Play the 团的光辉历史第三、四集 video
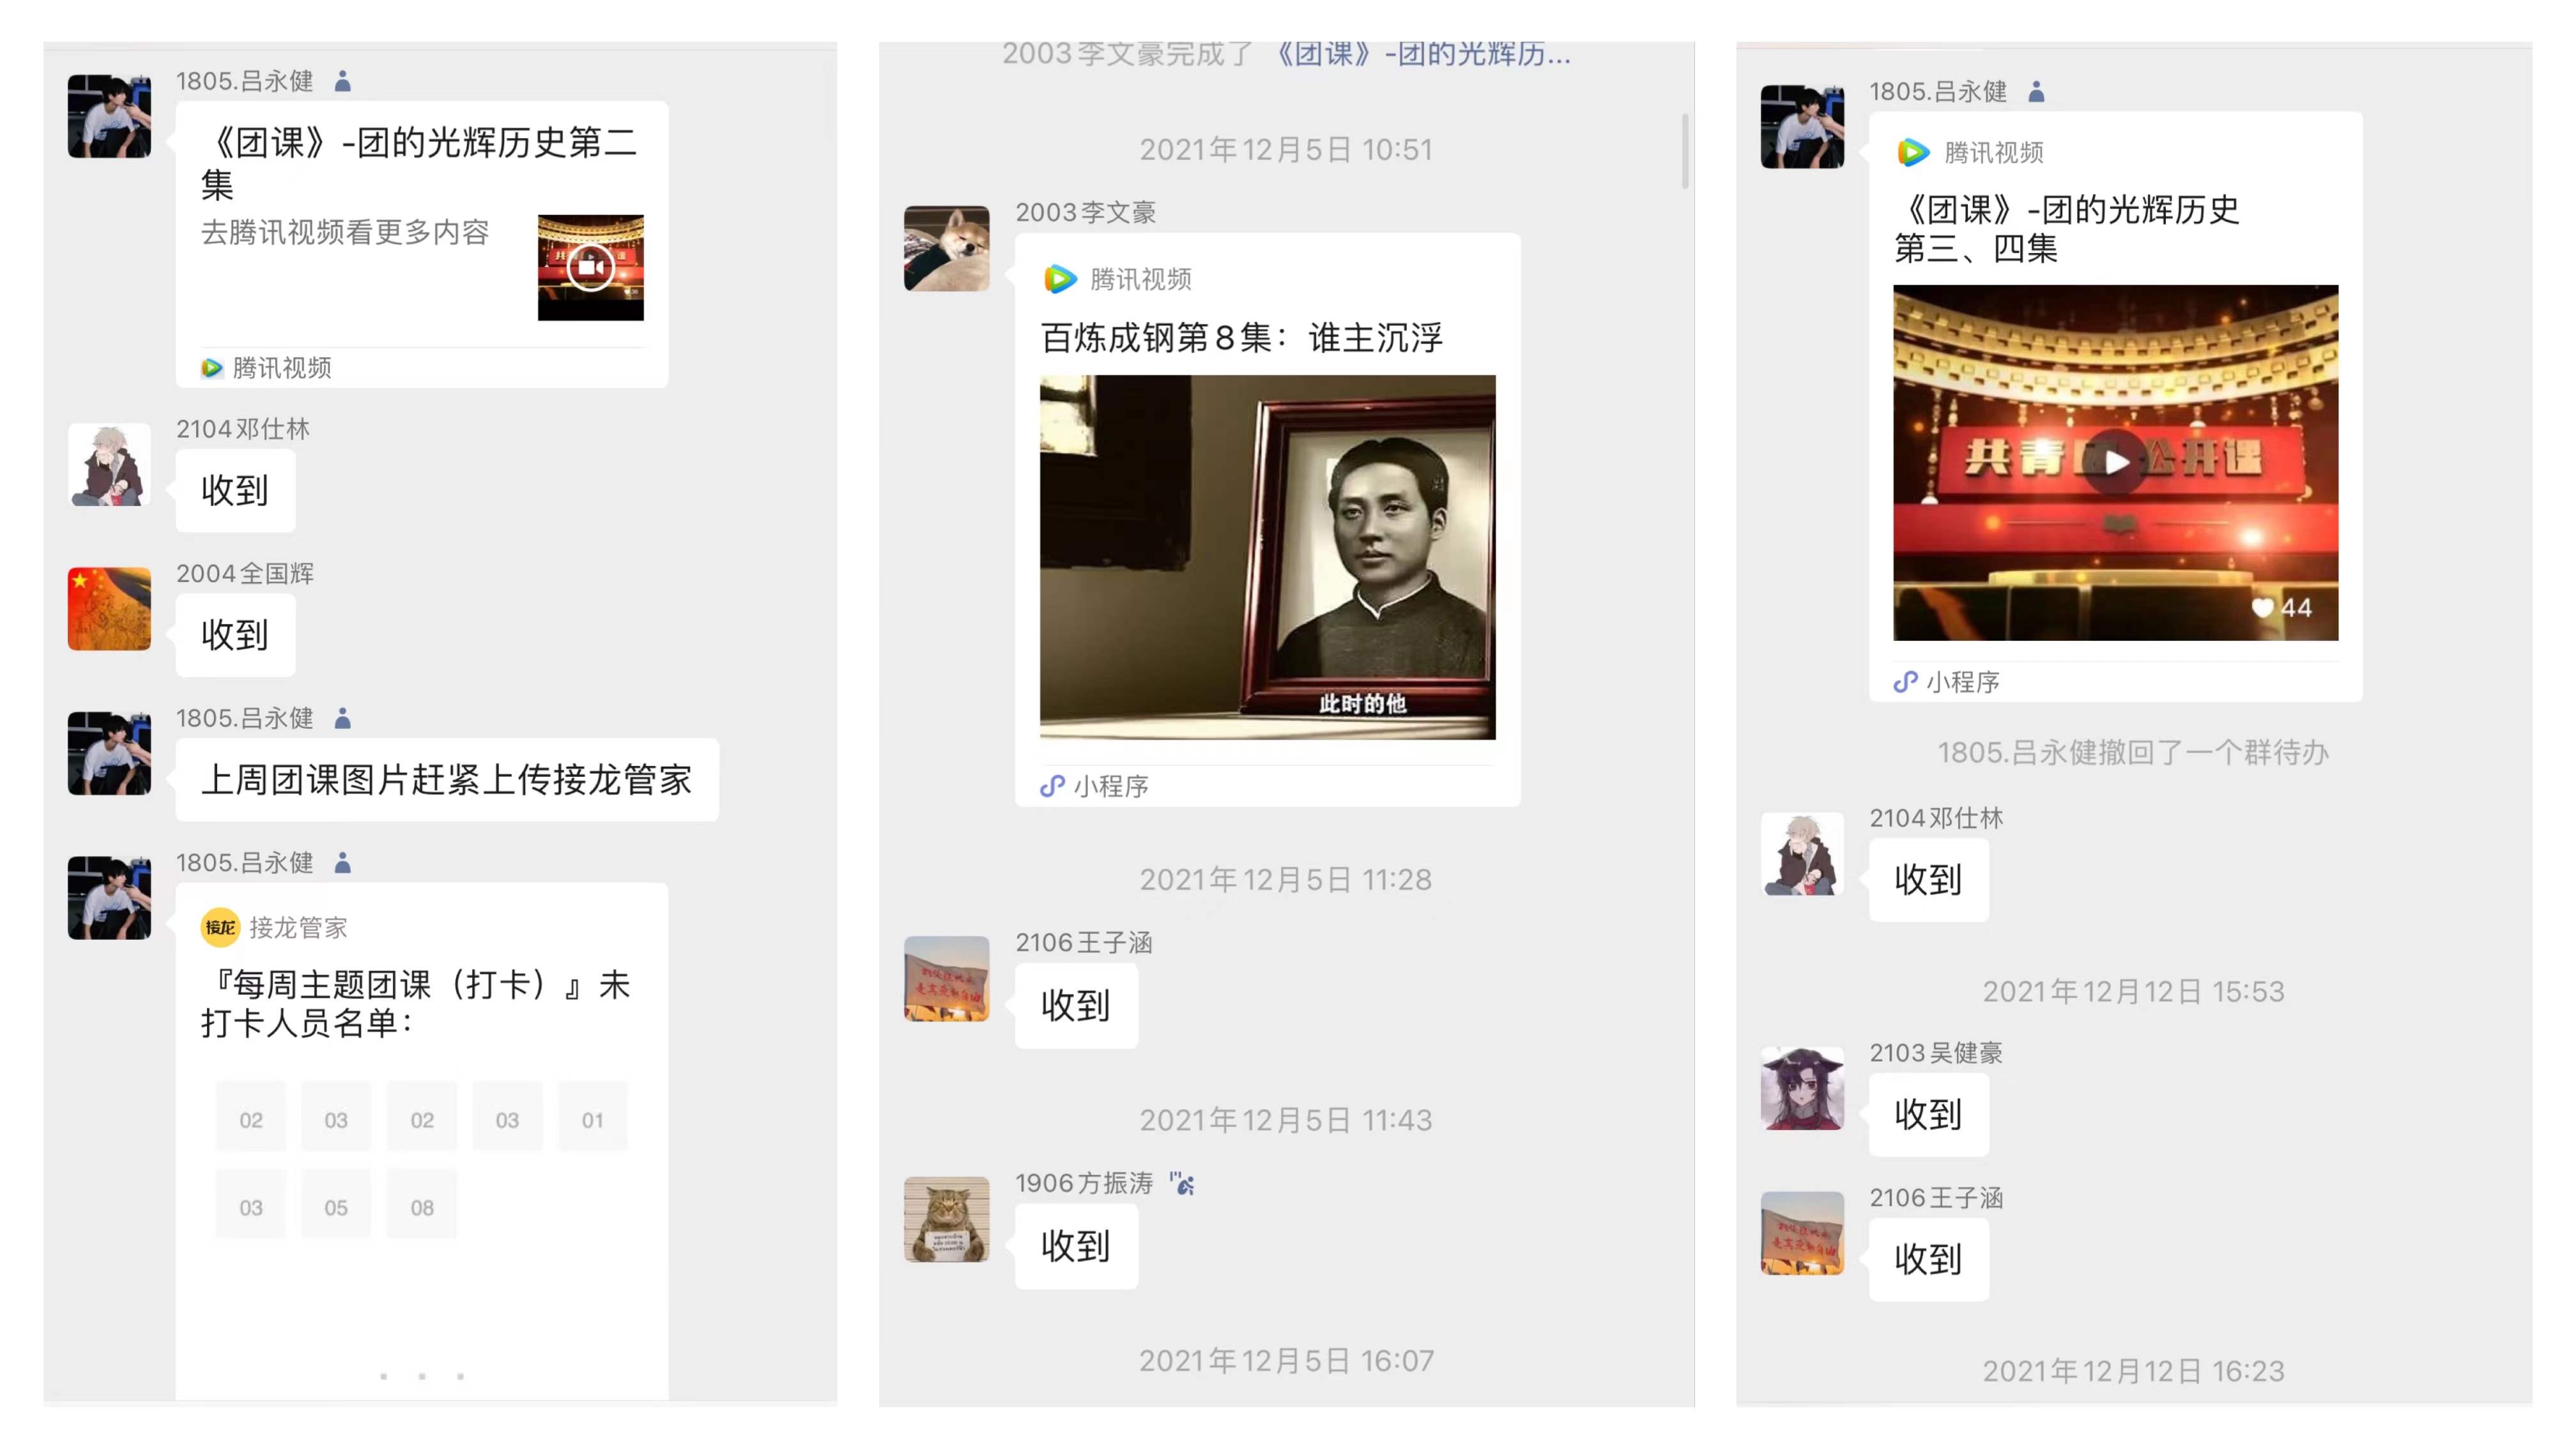 (2115, 462)
